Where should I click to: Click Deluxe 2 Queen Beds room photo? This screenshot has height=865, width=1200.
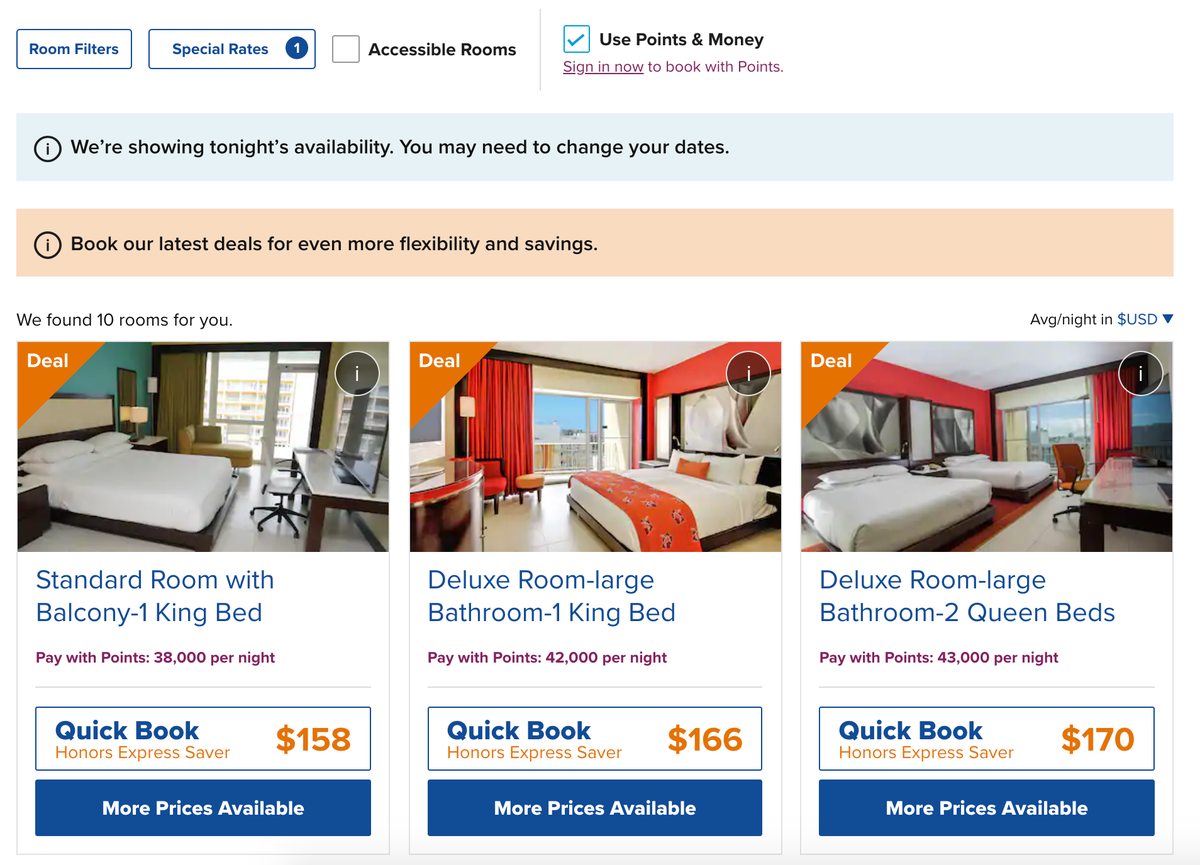coord(986,460)
